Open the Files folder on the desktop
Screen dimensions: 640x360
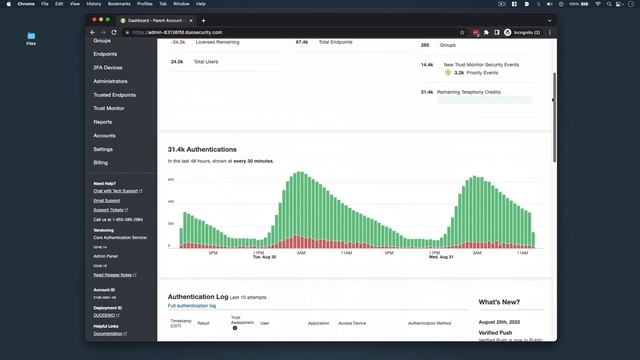click(31, 38)
